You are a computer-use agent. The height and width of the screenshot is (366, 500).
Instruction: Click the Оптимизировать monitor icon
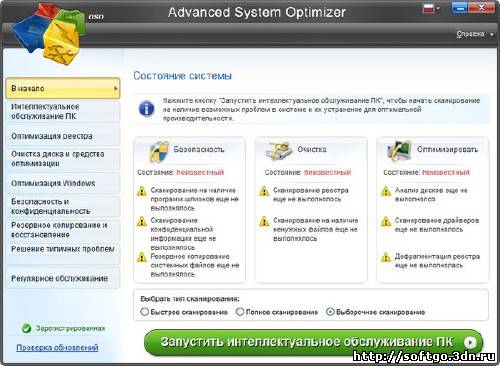coord(399,151)
